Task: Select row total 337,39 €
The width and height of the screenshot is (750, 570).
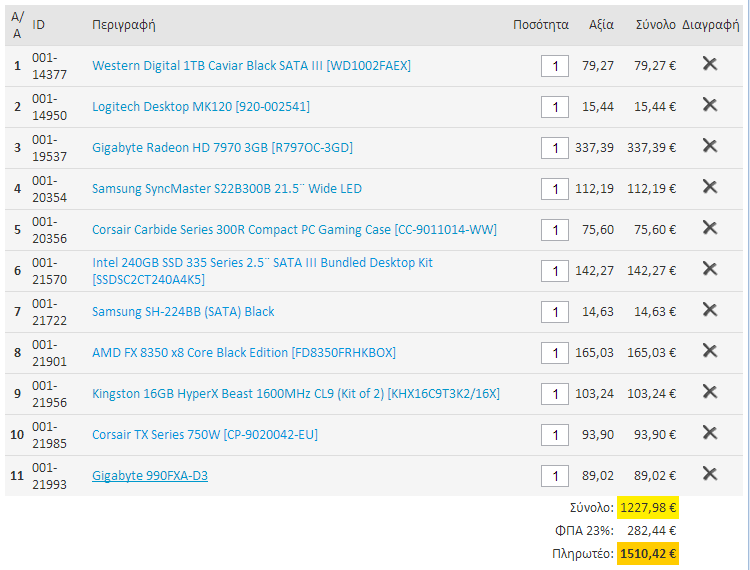Action: [651, 148]
